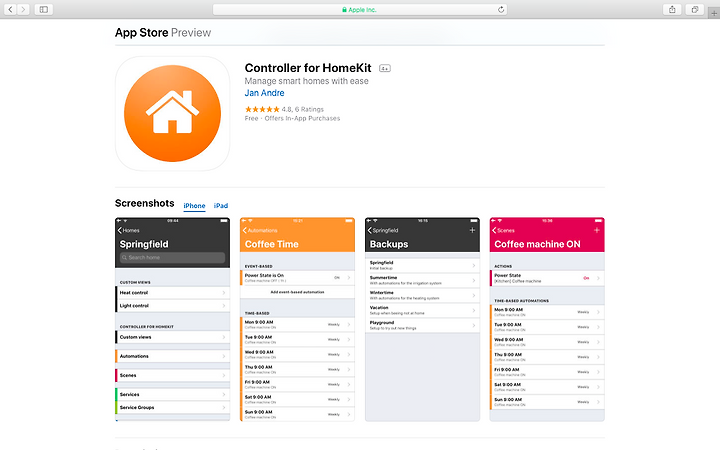Click Tue 9:00 AM row in Coffee machine ON

547,327
